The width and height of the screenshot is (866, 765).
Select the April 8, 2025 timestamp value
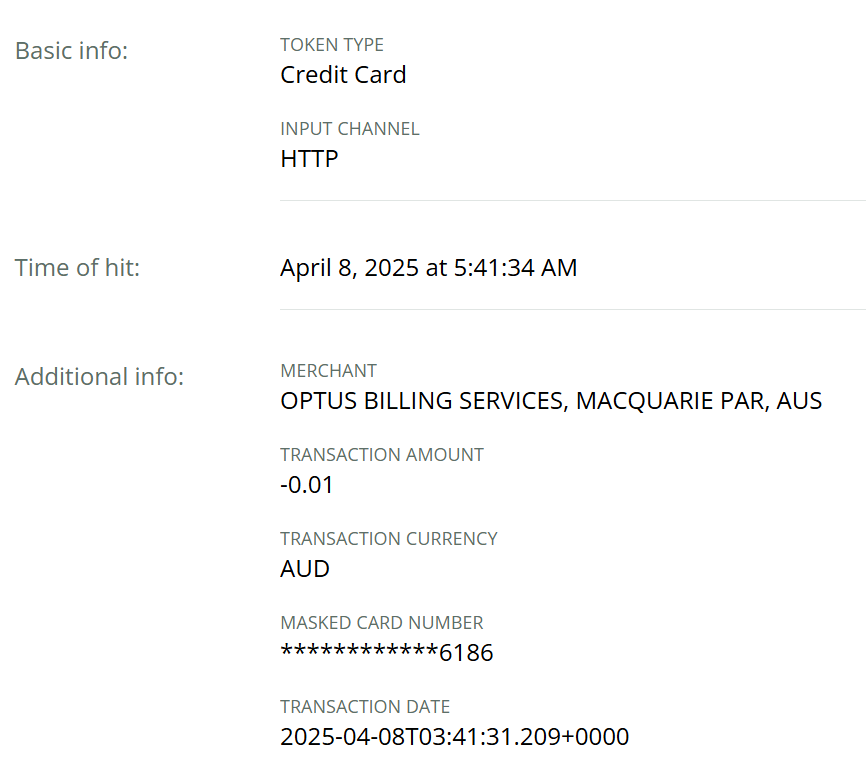428,268
